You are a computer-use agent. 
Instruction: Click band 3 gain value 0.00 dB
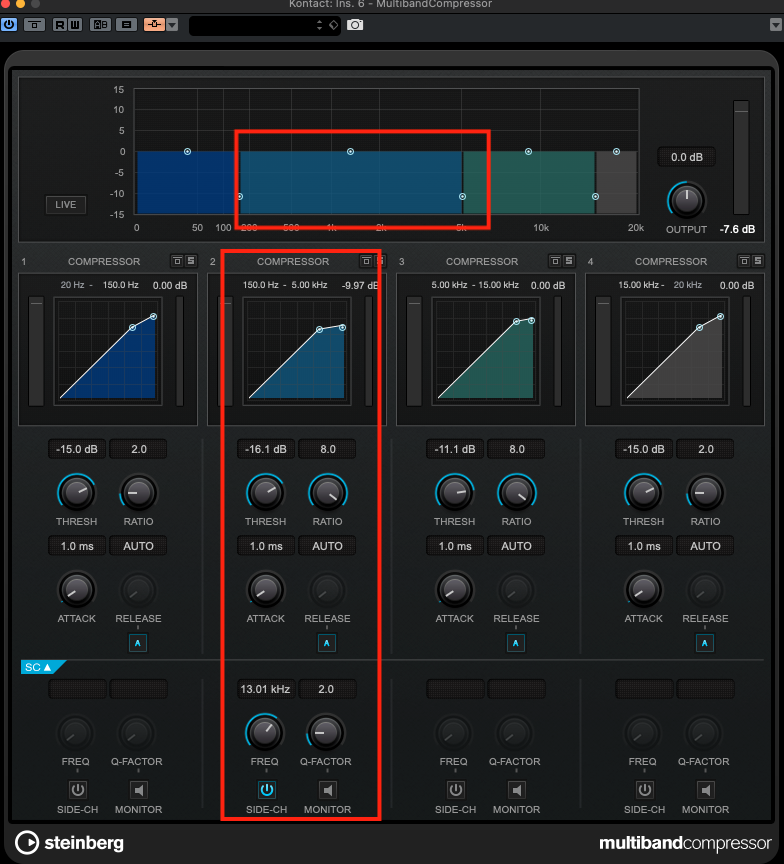(x=548, y=285)
